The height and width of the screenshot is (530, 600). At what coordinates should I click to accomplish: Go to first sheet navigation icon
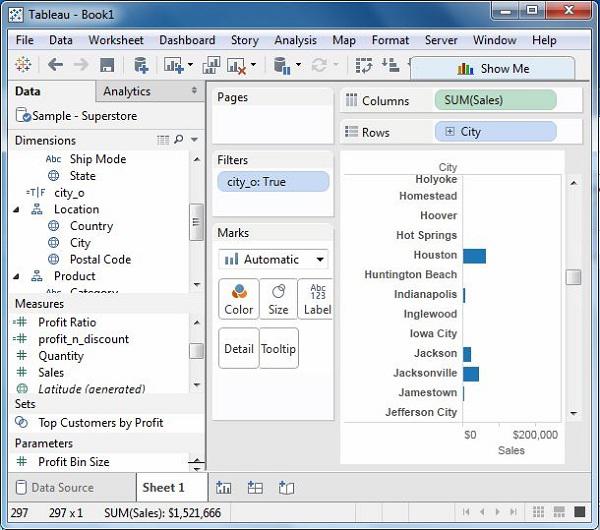[466, 512]
